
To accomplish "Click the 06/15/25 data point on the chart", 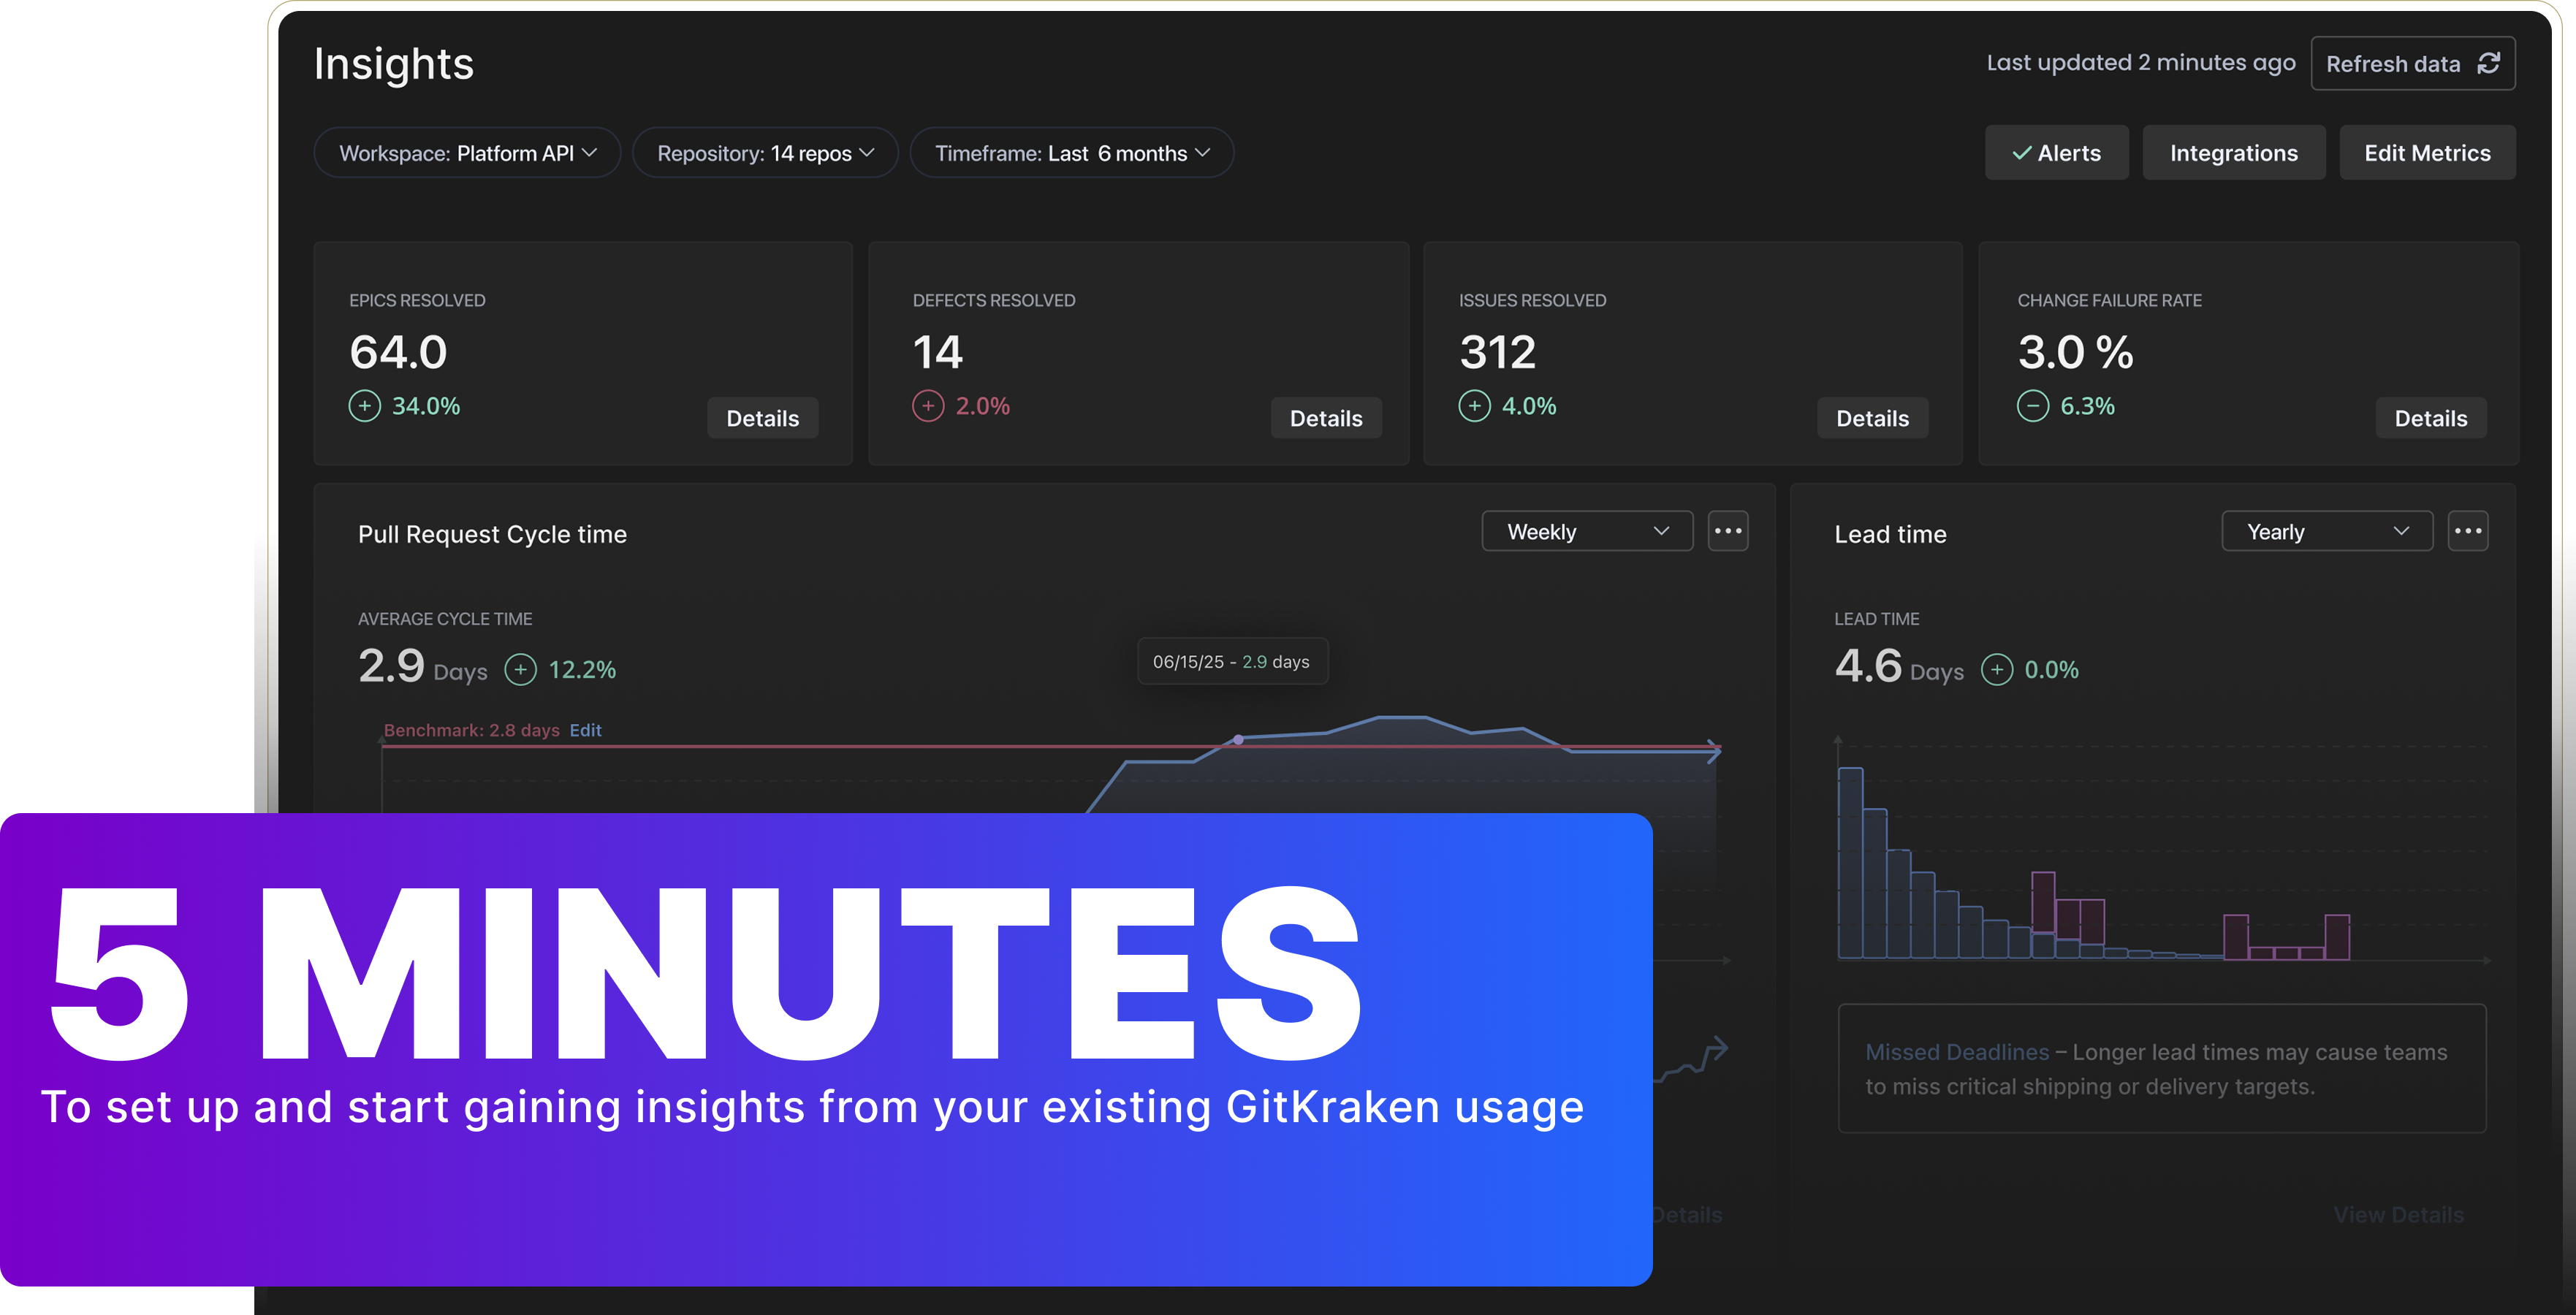I will 1238,739.
